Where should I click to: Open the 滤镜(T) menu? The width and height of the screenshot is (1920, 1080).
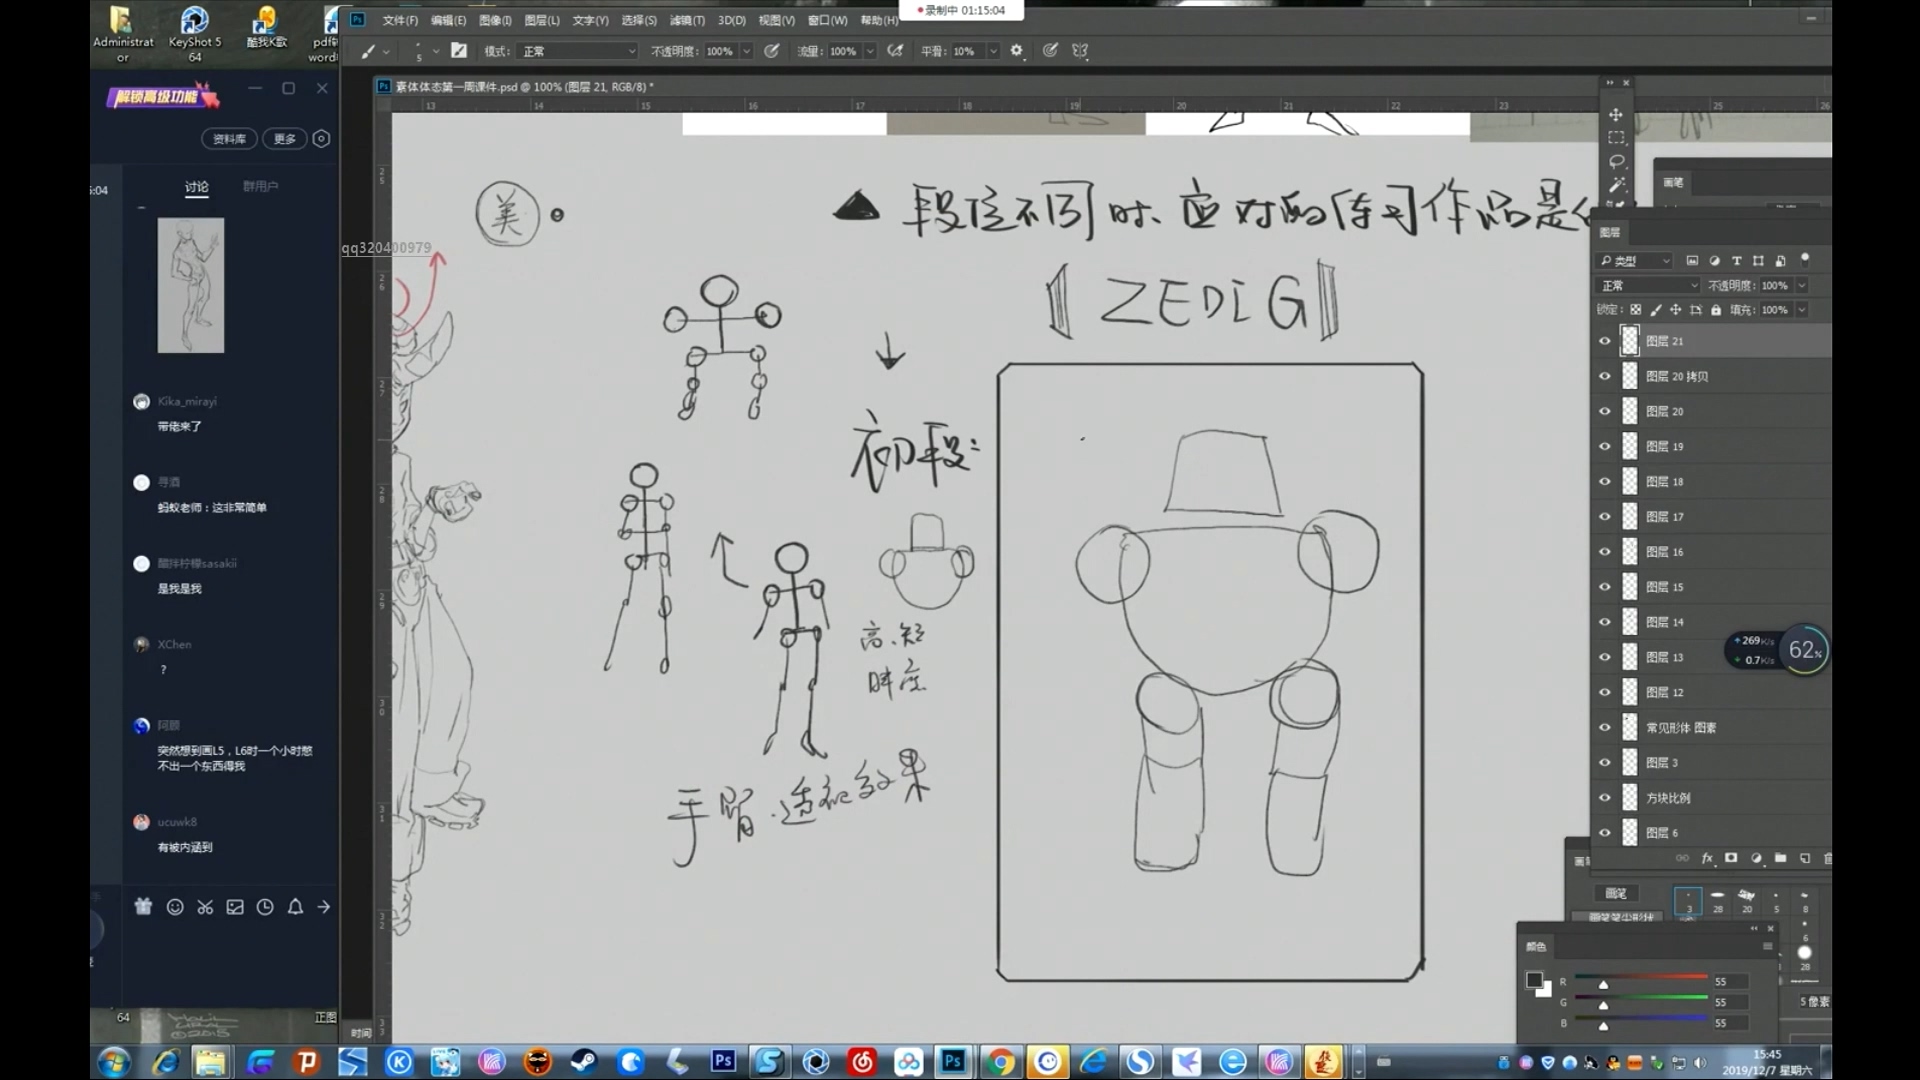coord(686,20)
